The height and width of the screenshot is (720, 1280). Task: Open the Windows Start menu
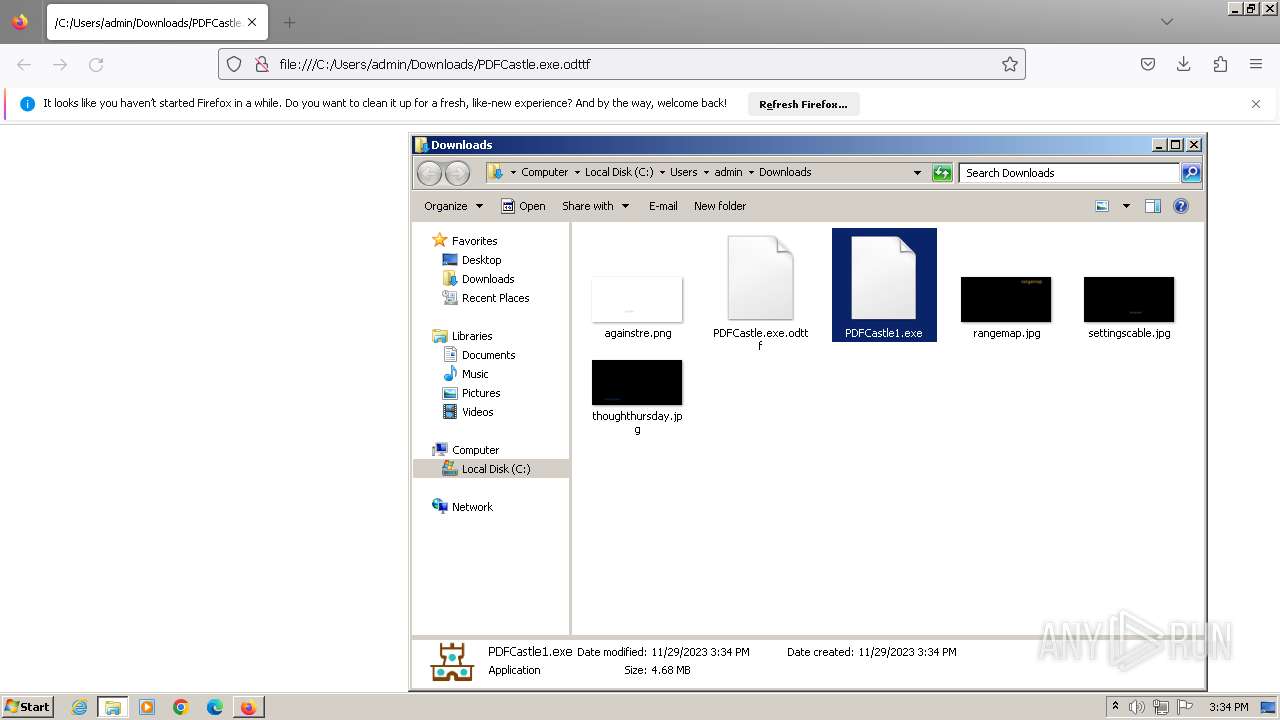tap(28, 706)
